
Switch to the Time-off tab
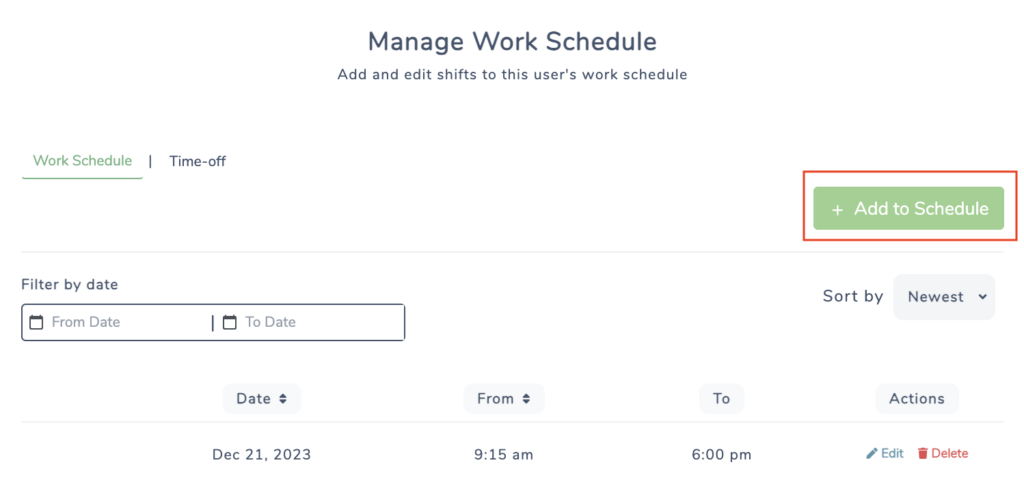(x=197, y=161)
